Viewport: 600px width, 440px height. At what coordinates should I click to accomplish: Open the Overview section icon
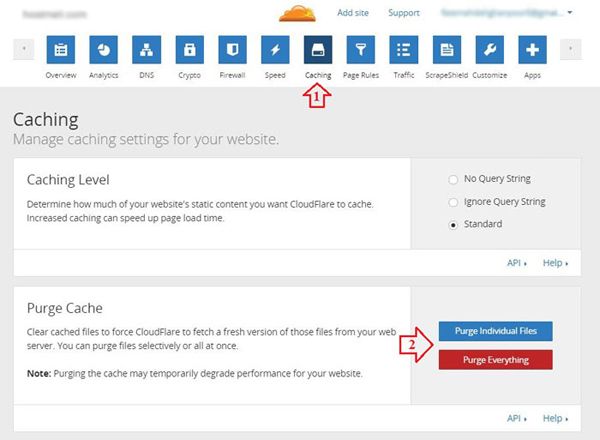(61, 50)
